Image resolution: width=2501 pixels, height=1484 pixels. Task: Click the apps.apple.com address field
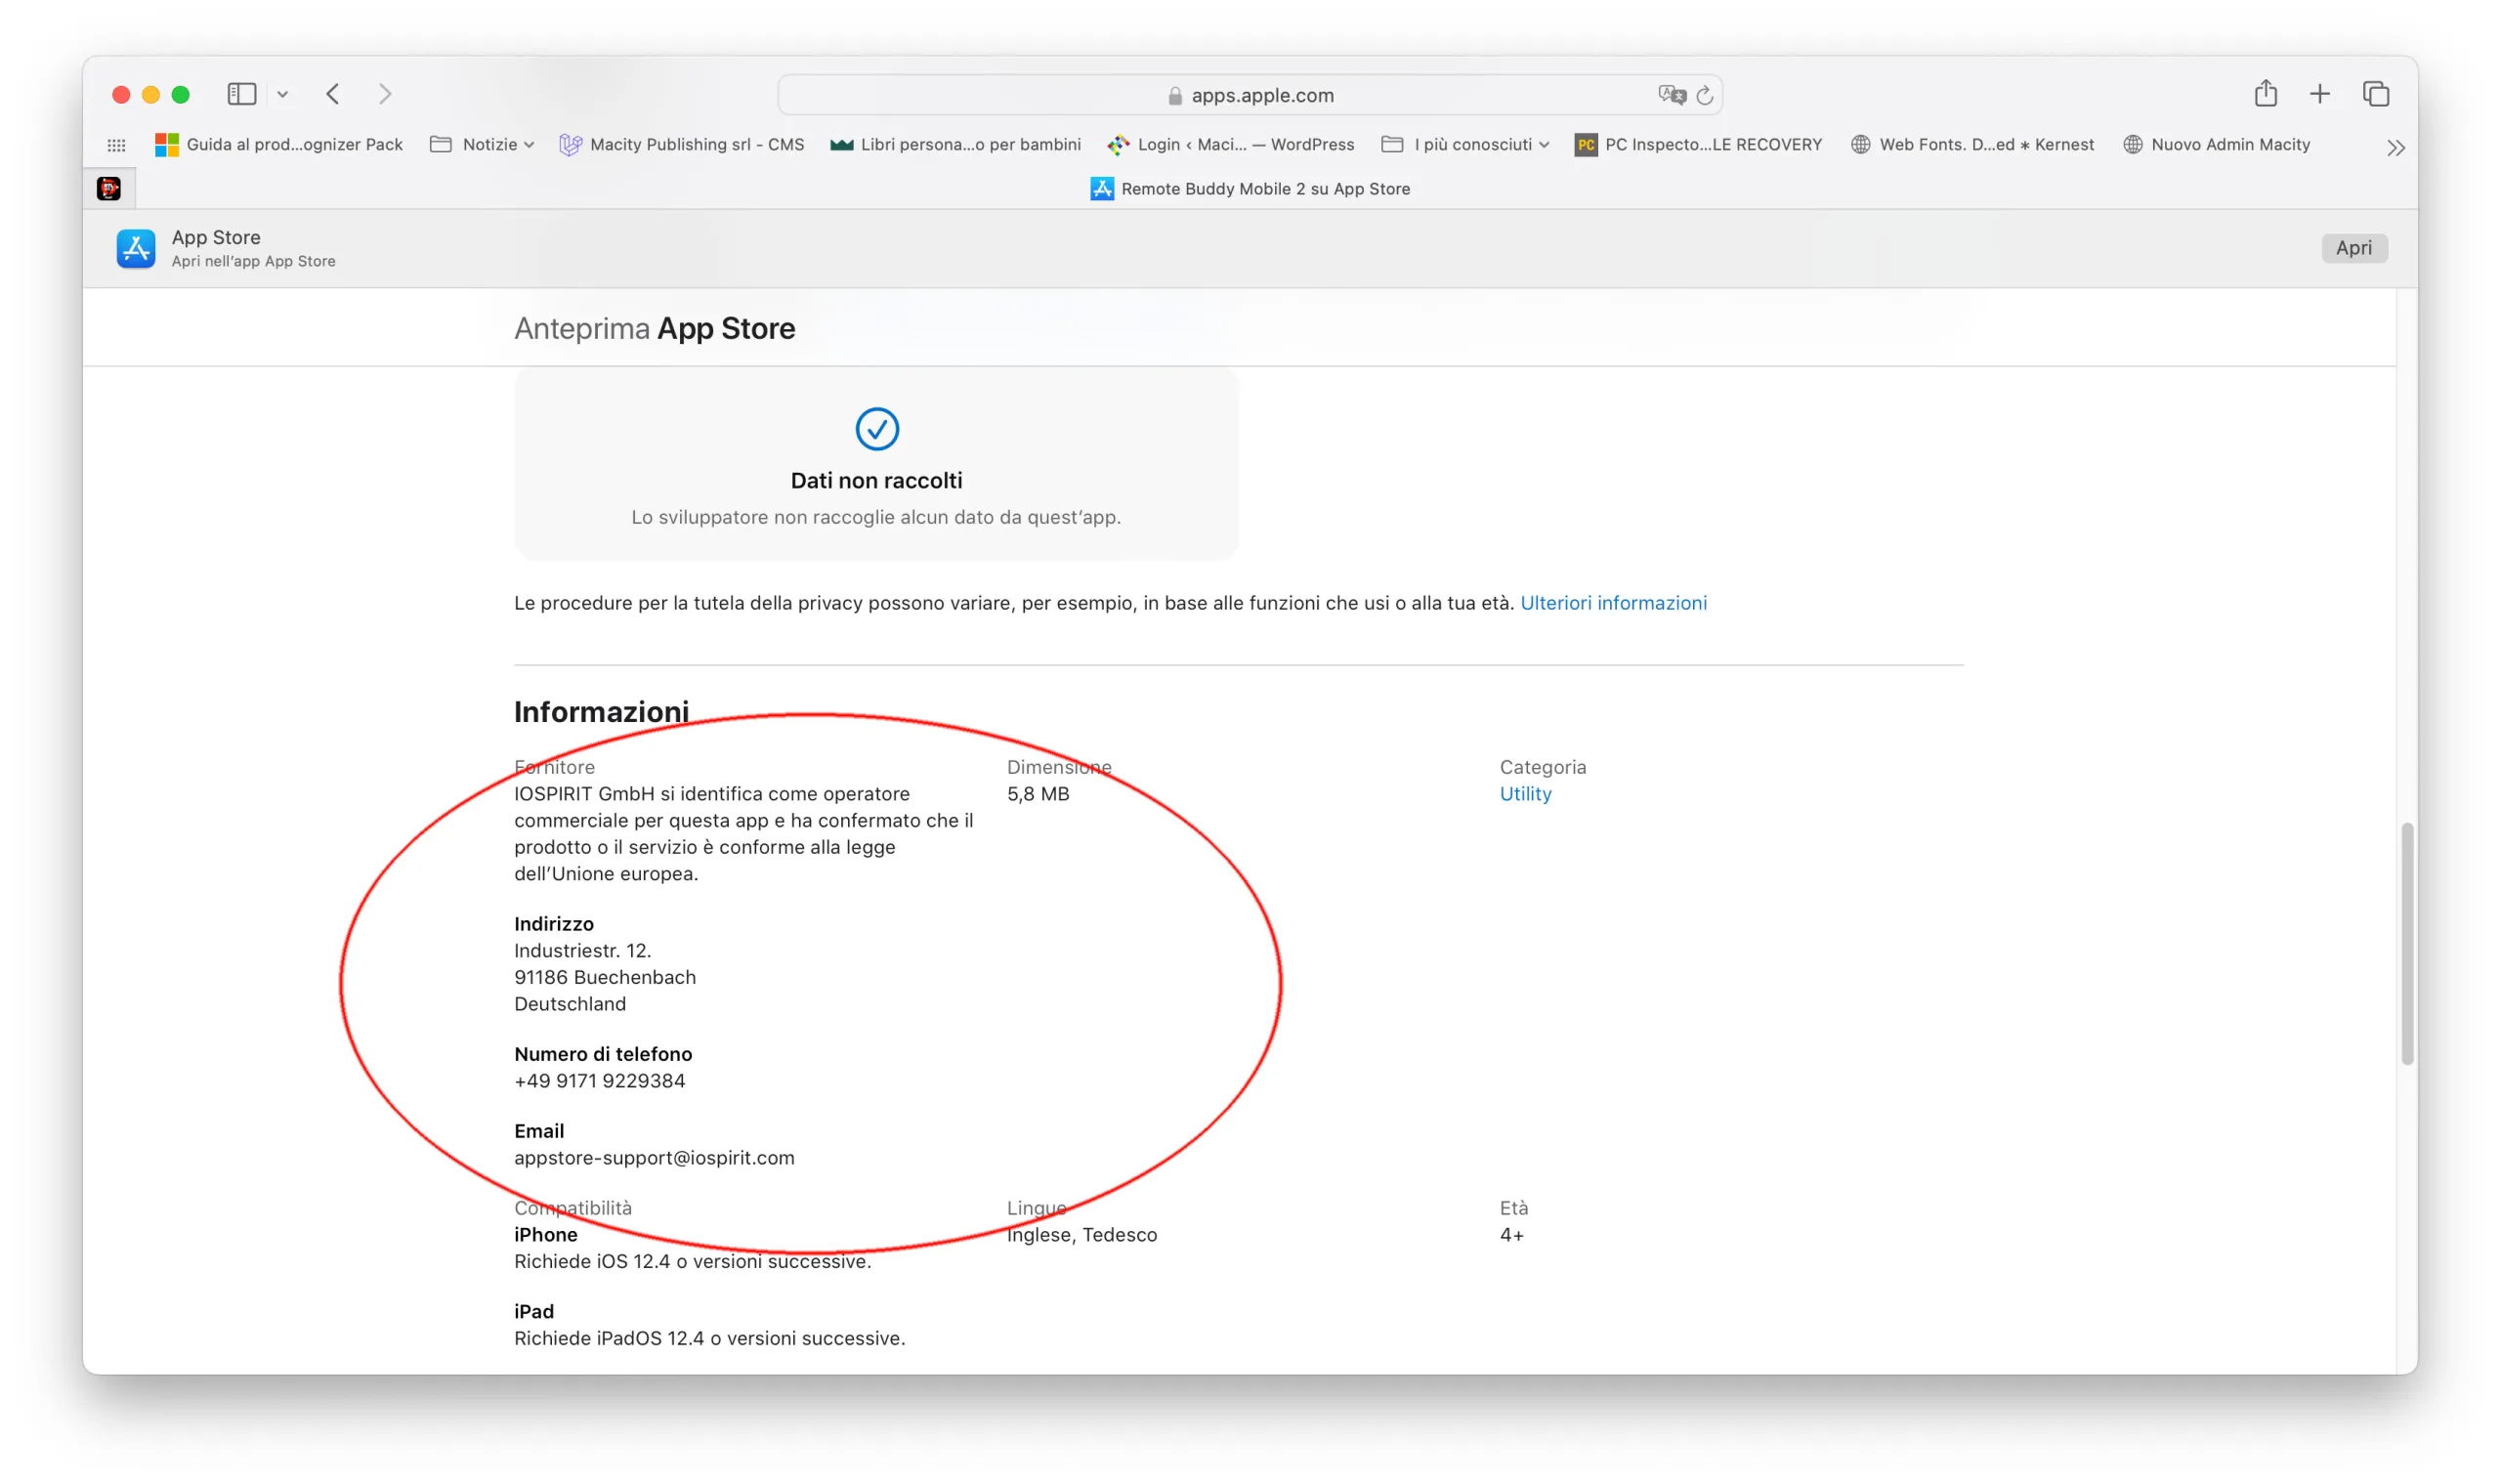[x=1250, y=95]
